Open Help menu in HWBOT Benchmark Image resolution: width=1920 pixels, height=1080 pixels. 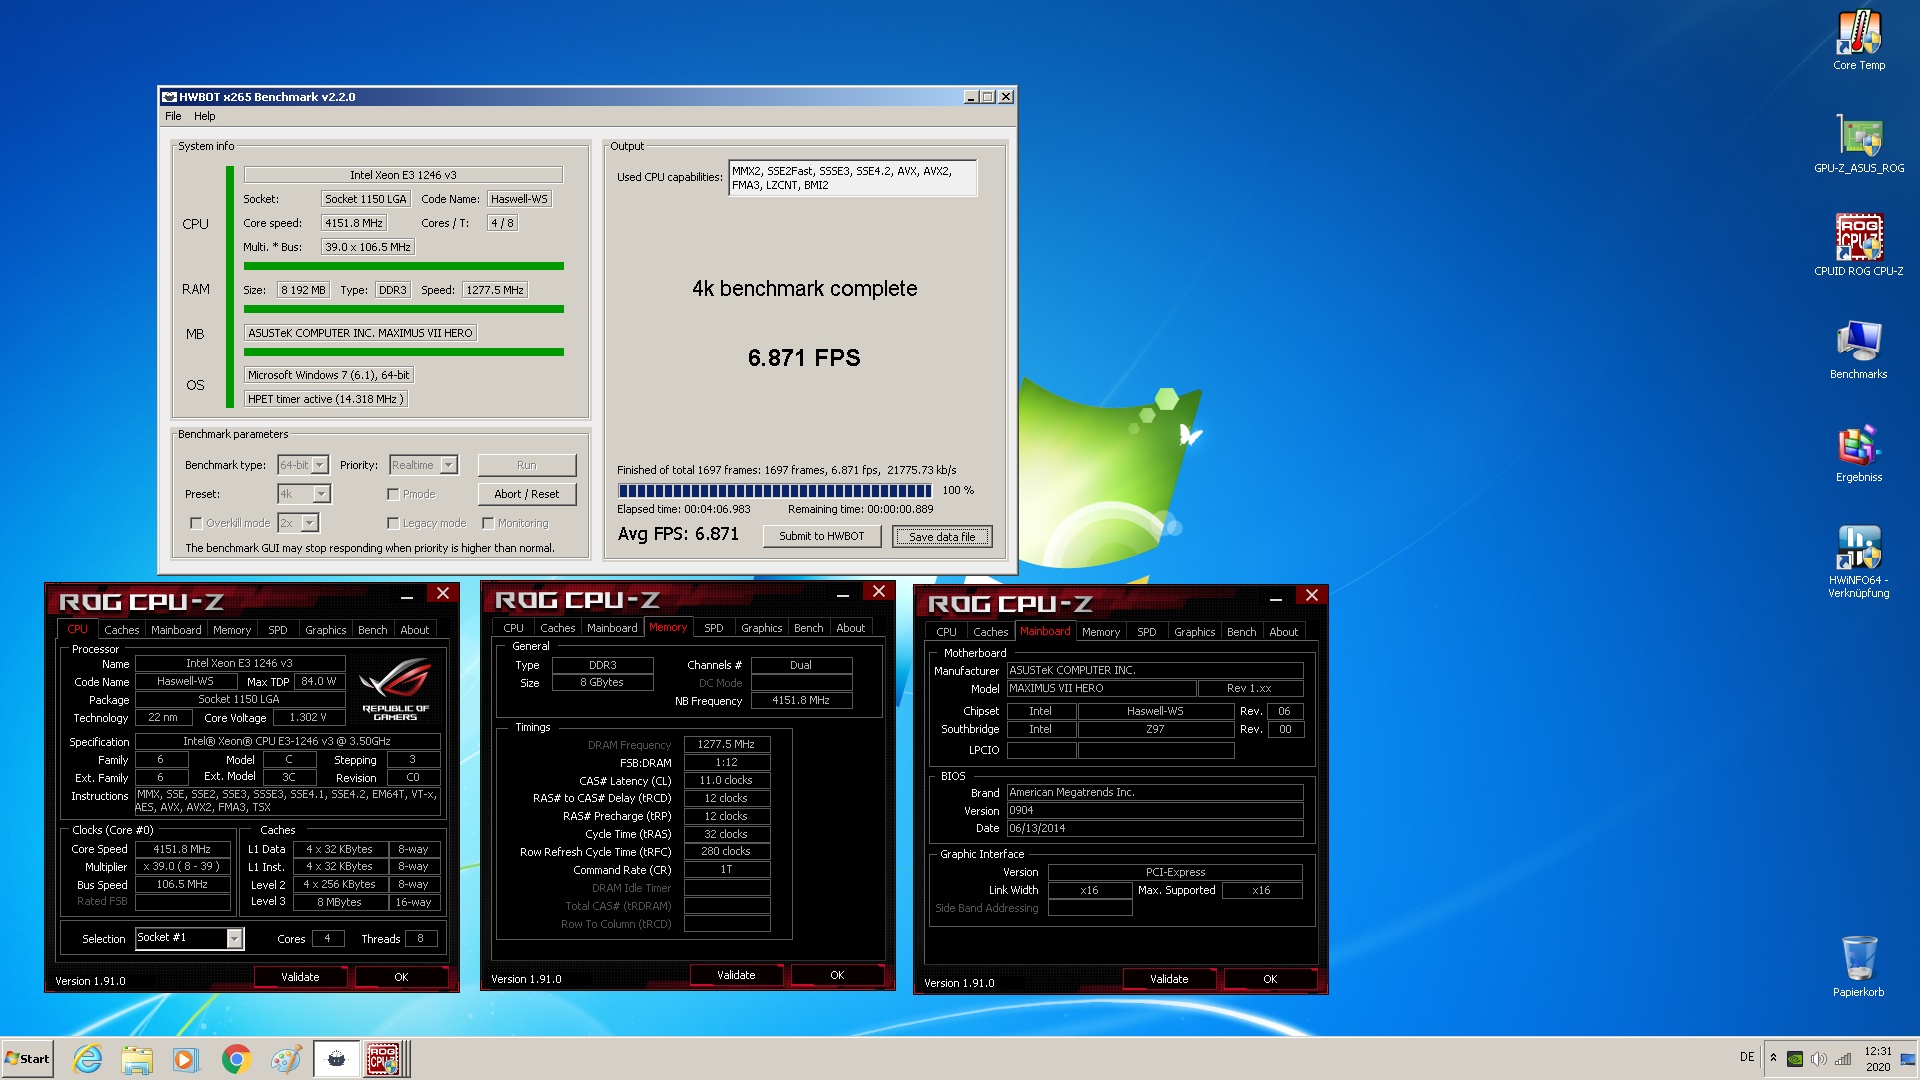[204, 116]
